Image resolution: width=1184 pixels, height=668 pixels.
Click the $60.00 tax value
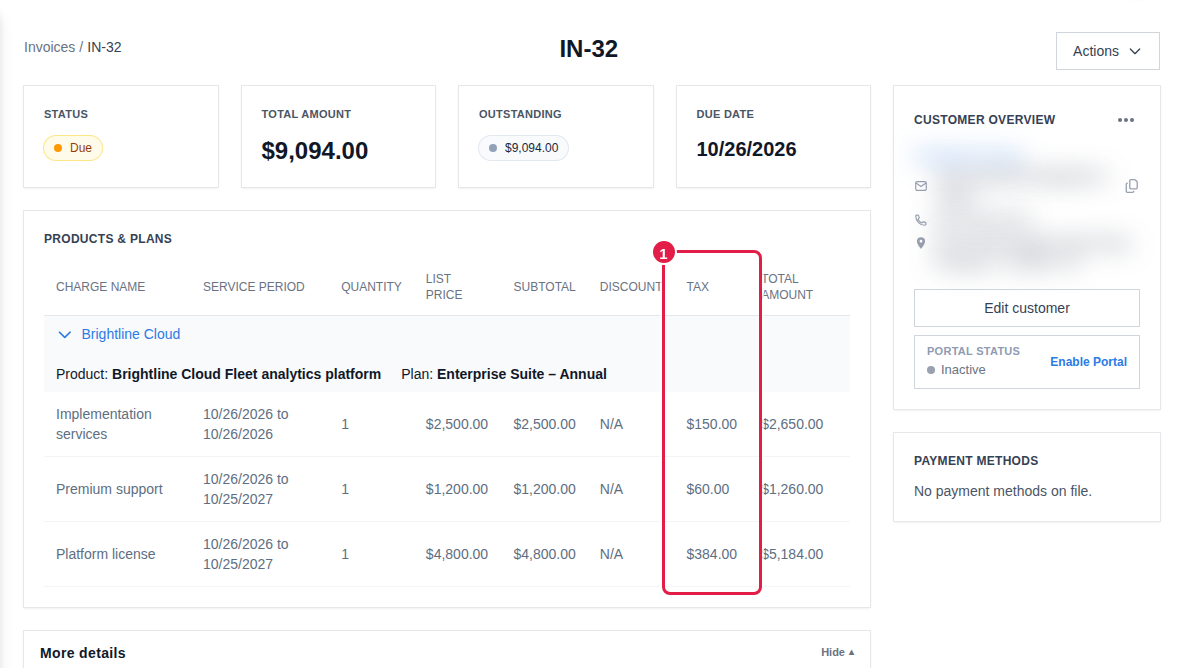coord(708,489)
